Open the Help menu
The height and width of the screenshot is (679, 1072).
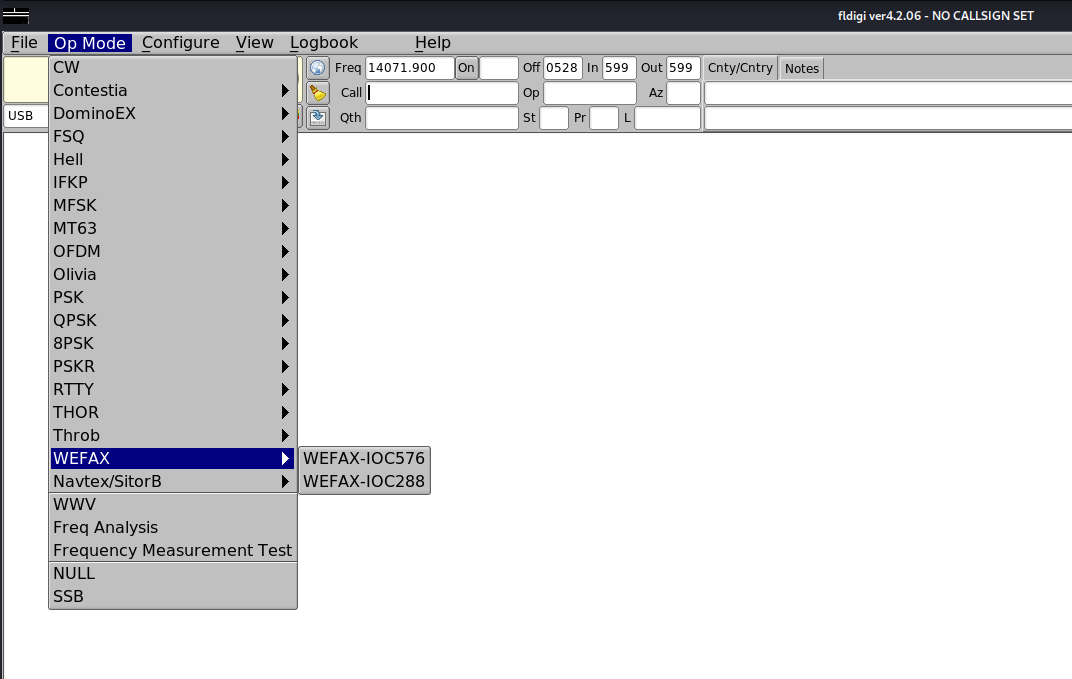pyautogui.click(x=433, y=42)
